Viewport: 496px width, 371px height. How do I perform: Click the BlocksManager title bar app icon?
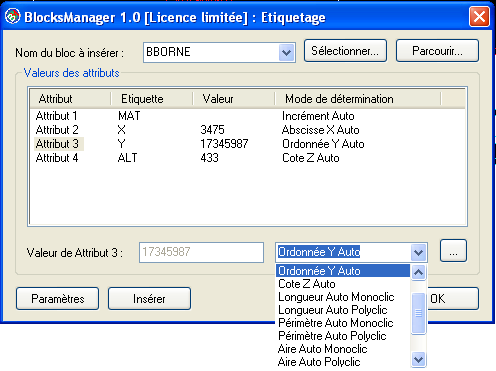tap(13, 17)
